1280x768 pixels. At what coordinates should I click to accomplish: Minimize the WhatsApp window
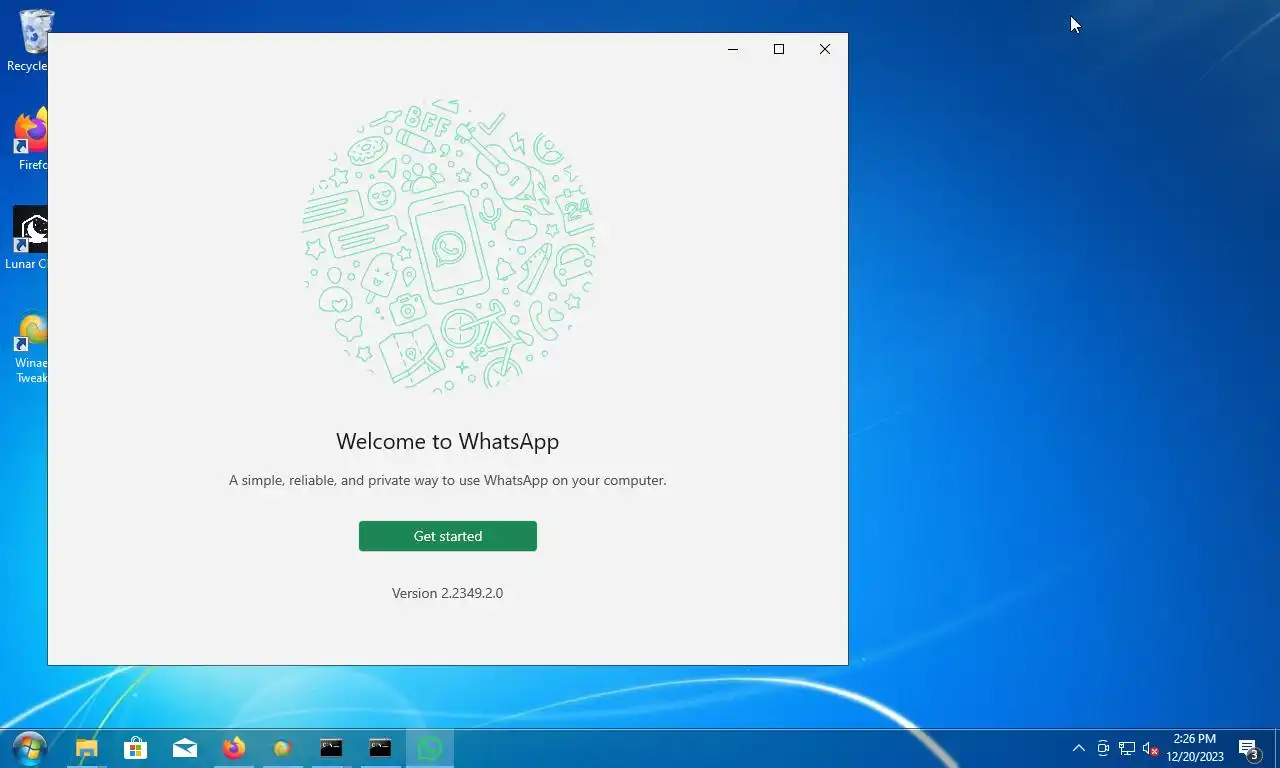click(x=733, y=49)
